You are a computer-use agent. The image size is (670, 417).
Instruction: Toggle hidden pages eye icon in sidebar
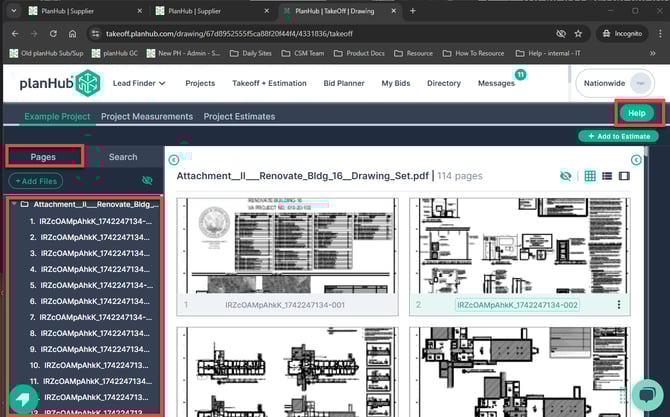point(148,181)
